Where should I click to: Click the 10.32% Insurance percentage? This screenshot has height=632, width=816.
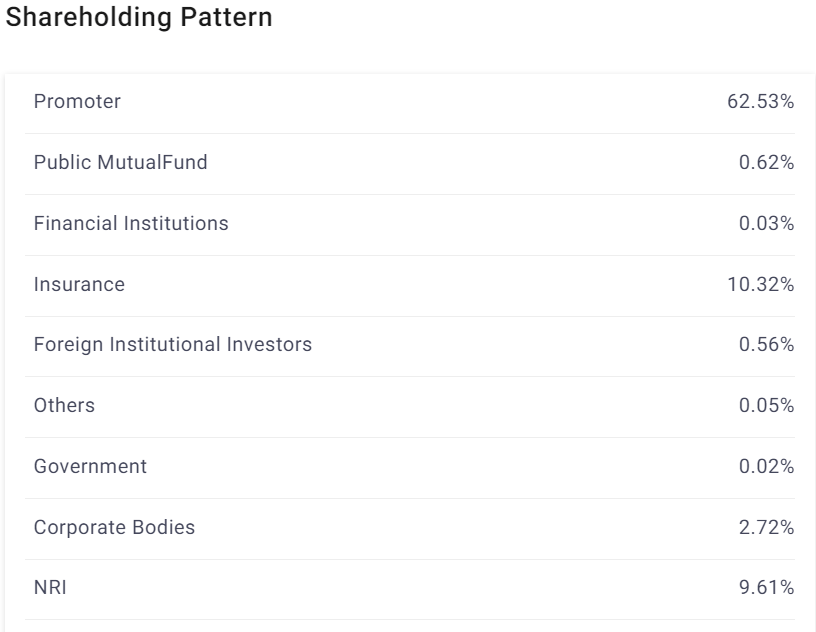click(760, 284)
